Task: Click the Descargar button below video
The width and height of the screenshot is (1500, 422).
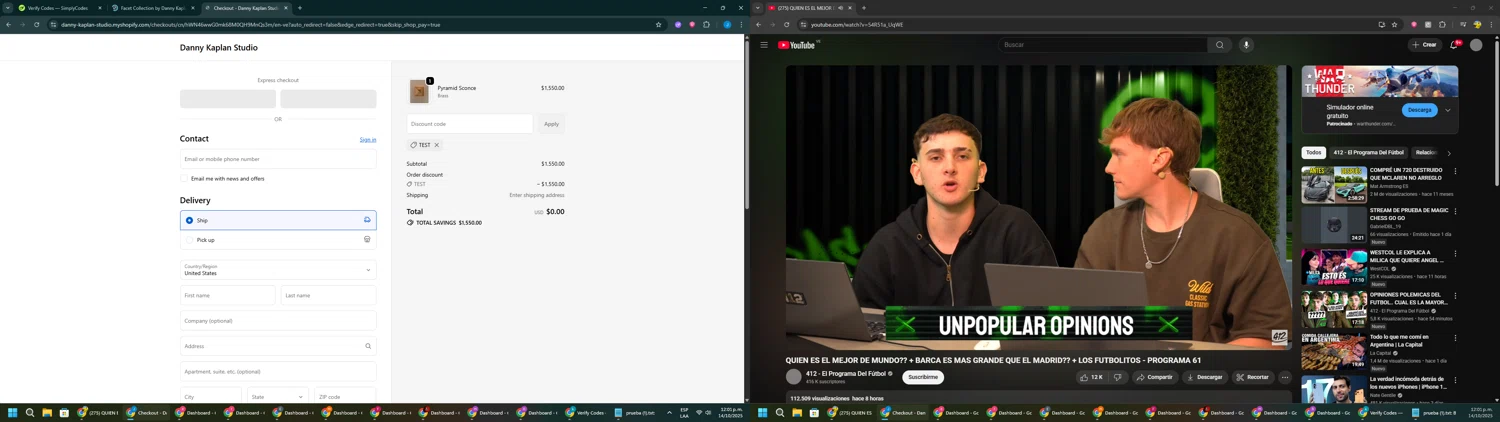Action: point(1204,377)
